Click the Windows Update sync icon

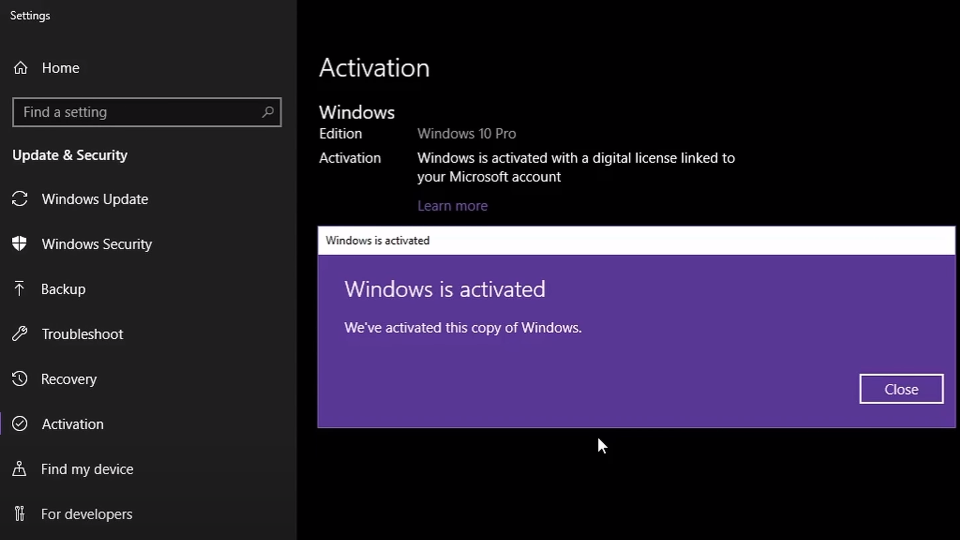[x=20, y=199]
